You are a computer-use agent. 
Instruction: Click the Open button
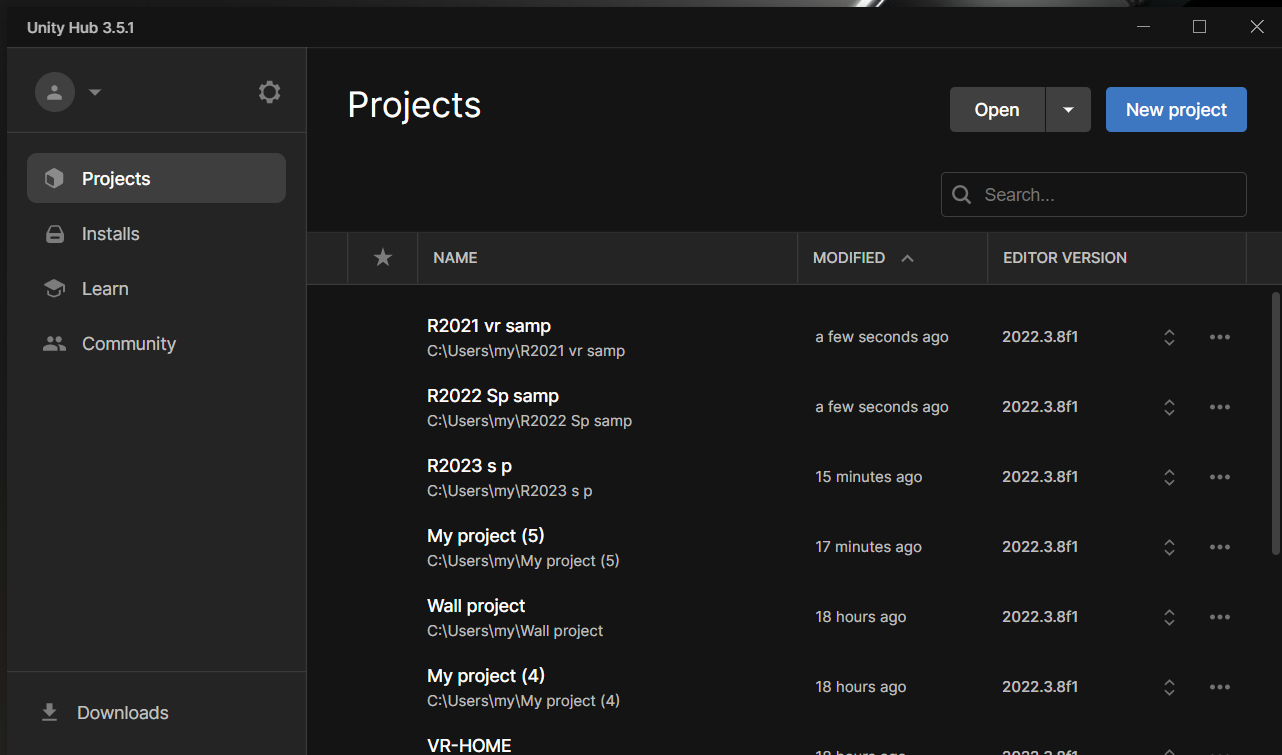tap(997, 110)
